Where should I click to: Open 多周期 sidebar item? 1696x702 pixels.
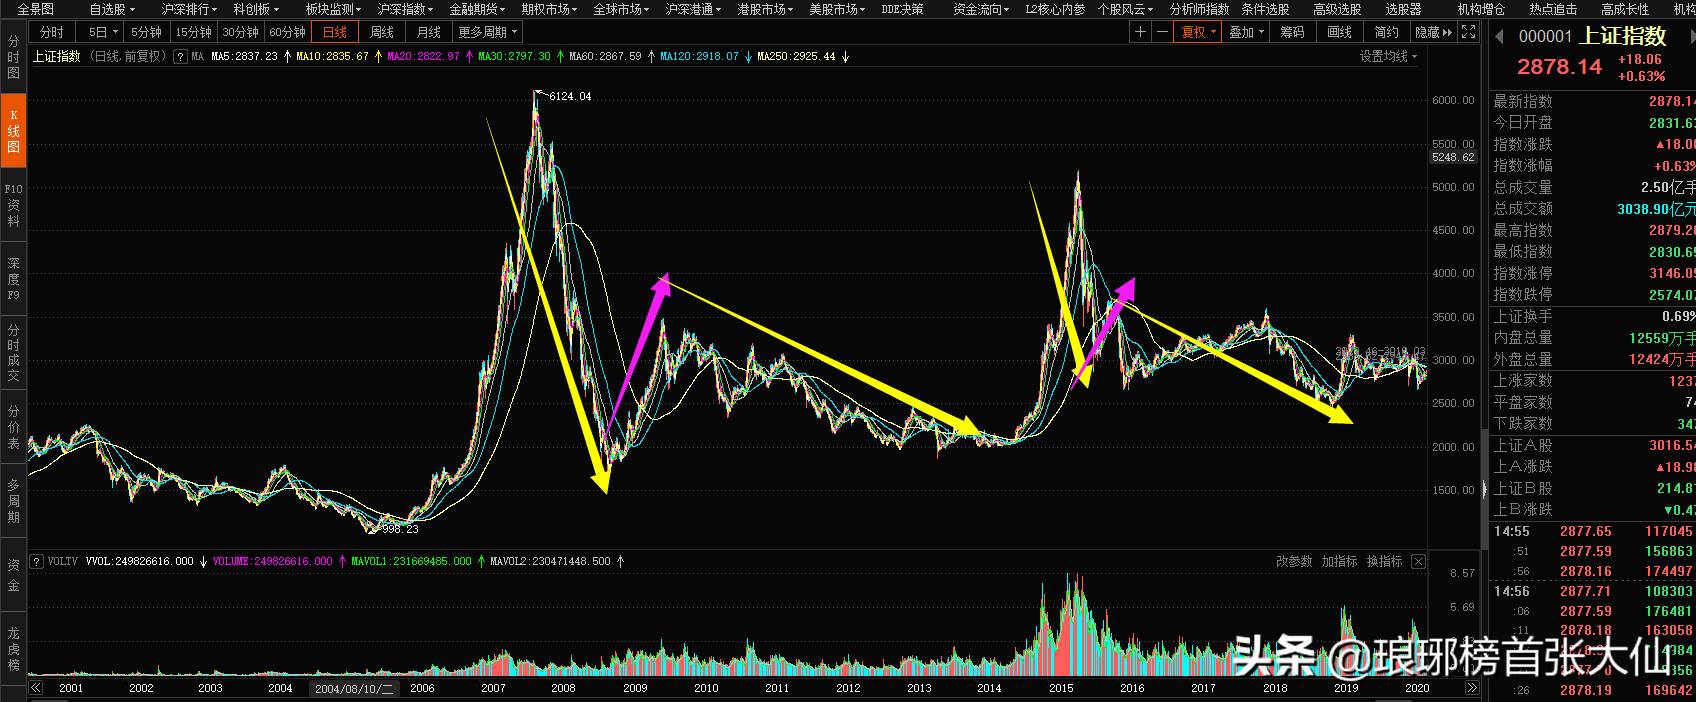pos(13,501)
